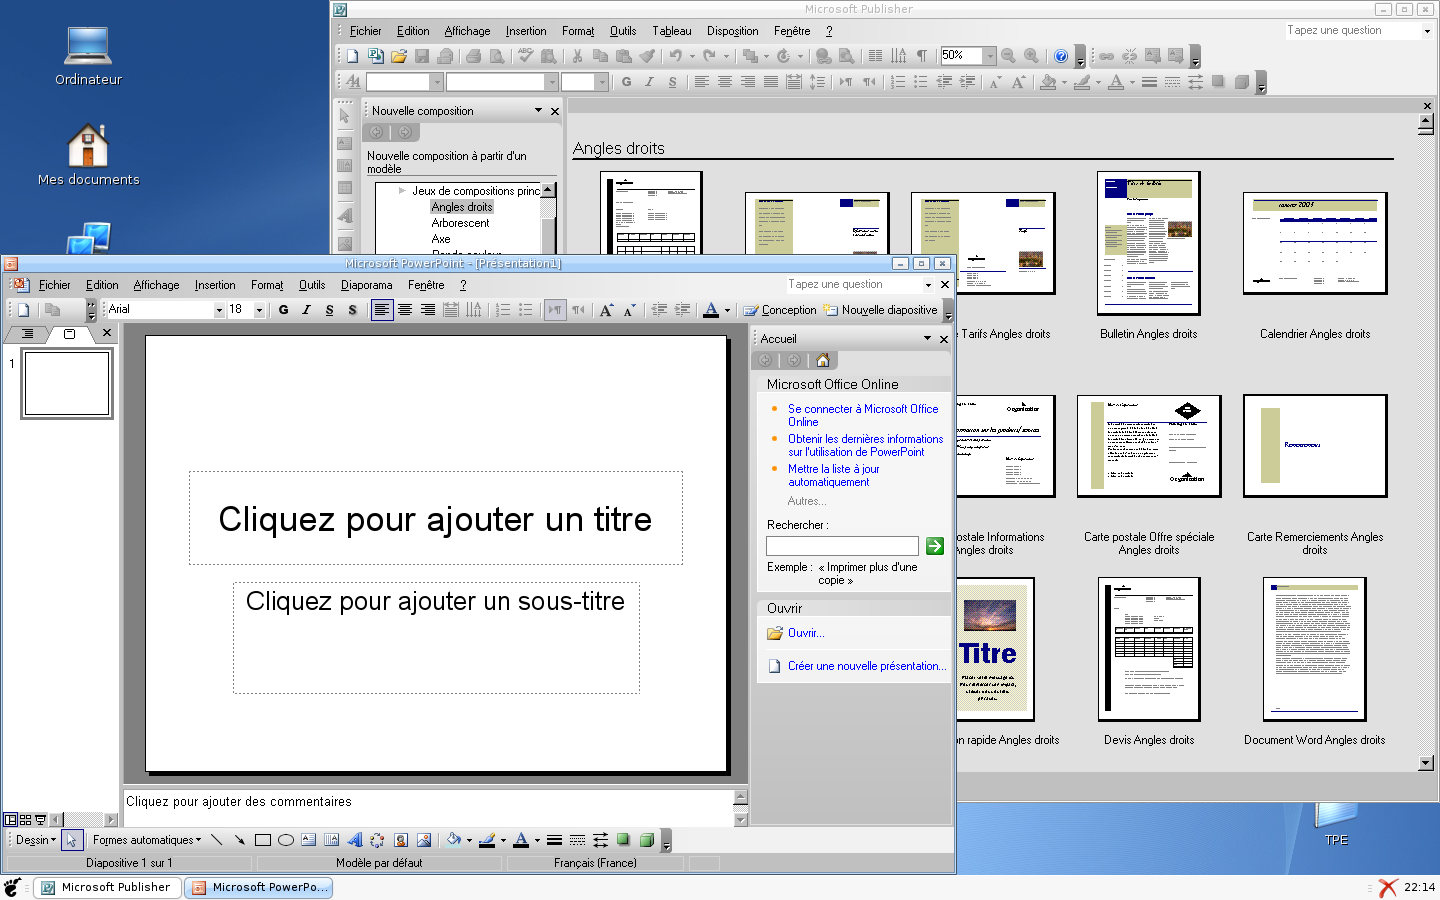Switch to slide sorter view
Image resolution: width=1440 pixels, height=900 pixels.
(x=26, y=820)
